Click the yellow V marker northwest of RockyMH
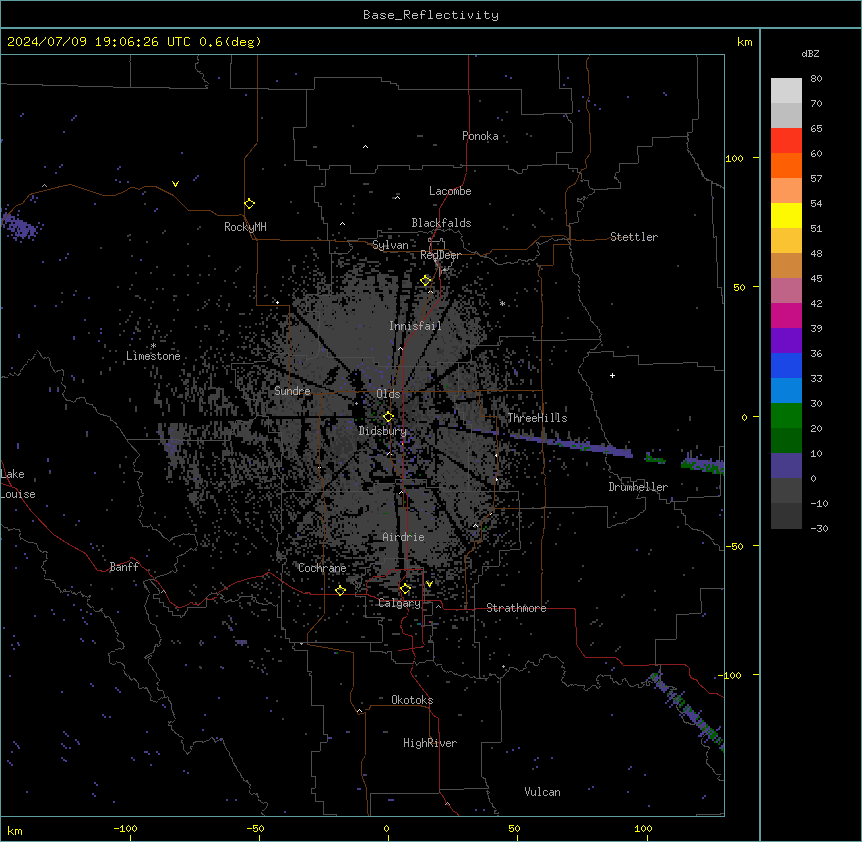 pyautogui.click(x=175, y=184)
